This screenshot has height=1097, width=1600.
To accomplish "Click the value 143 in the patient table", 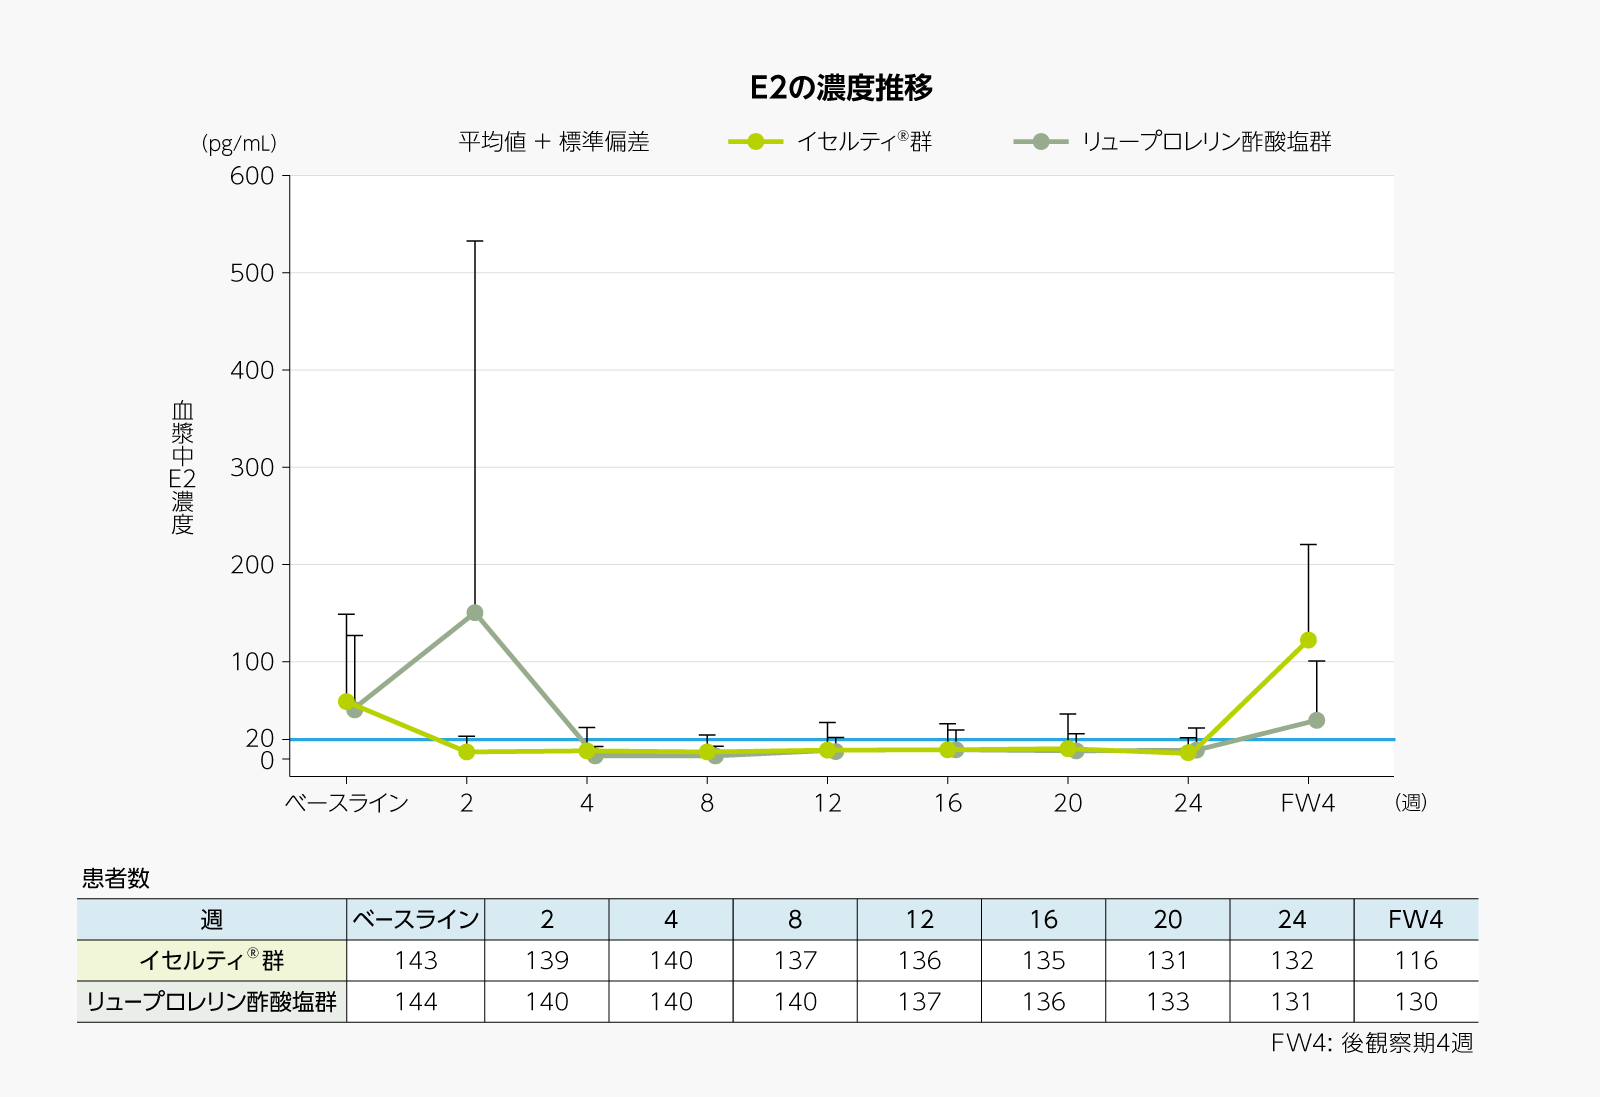I will pyautogui.click(x=415, y=959).
